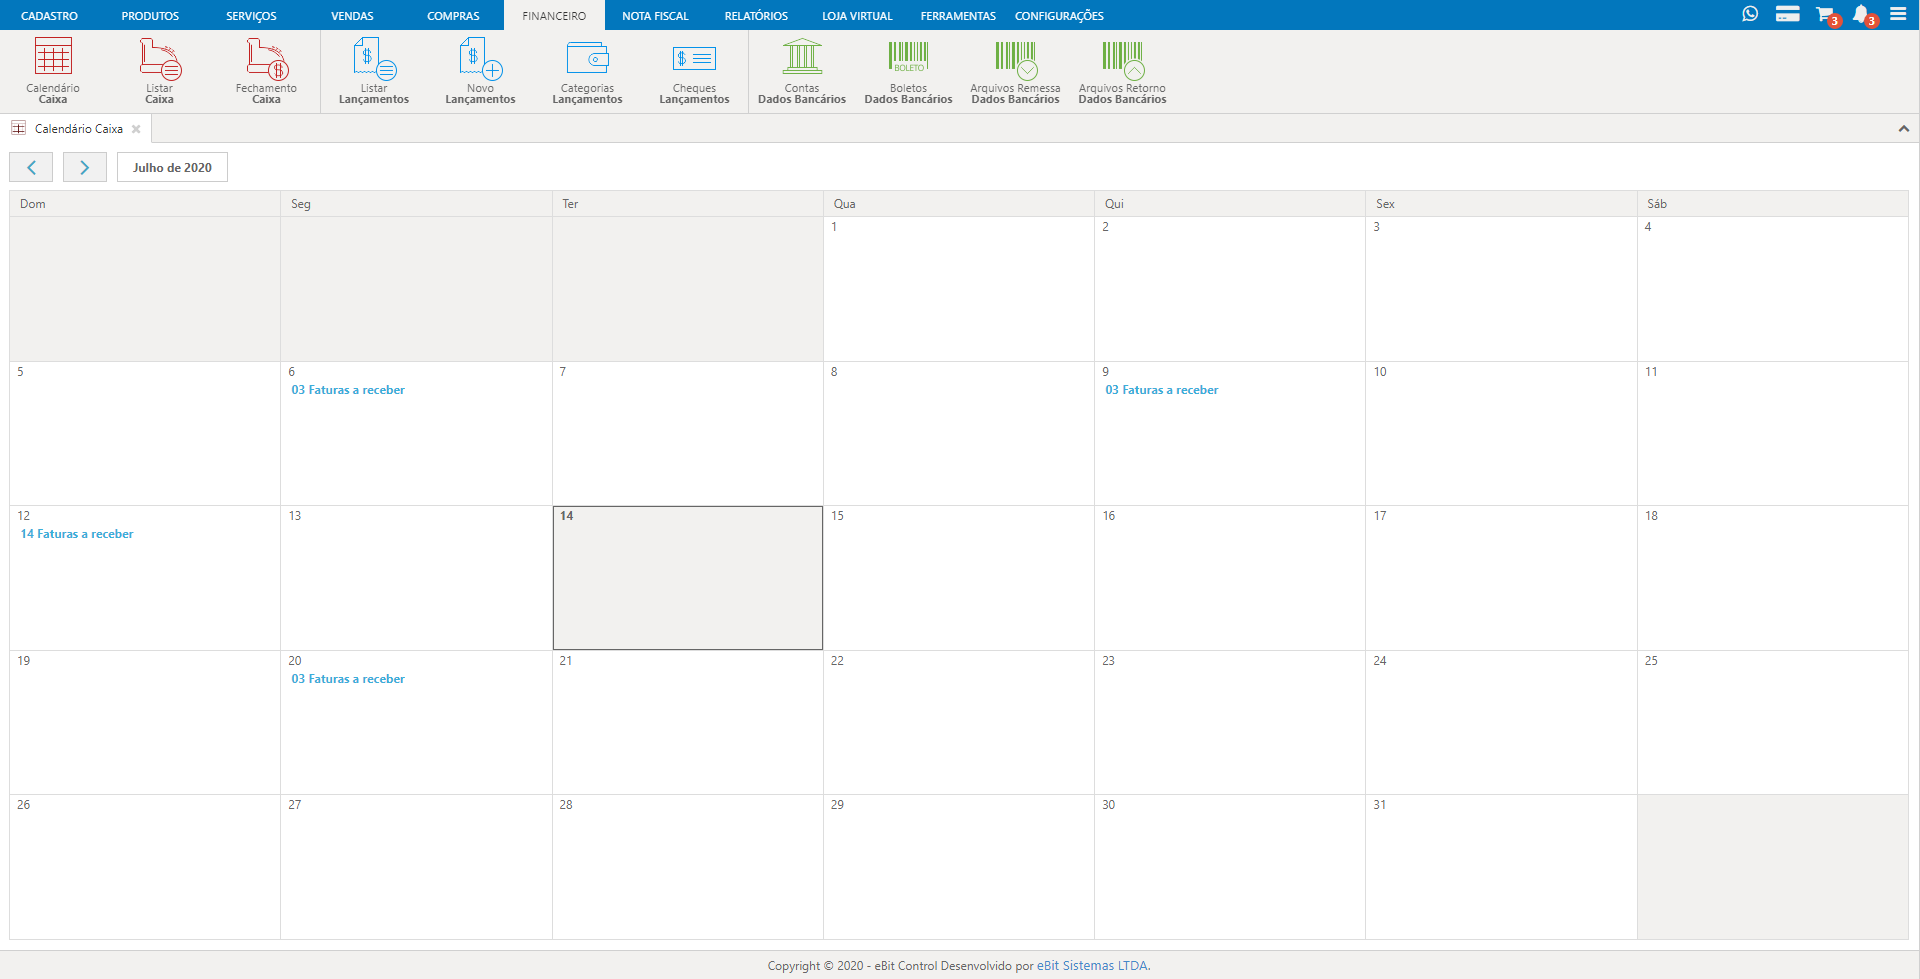Collapse the toolbar ribbon with chevron
This screenshot has height=979, width=1920.
click(x=1904, y=129)
